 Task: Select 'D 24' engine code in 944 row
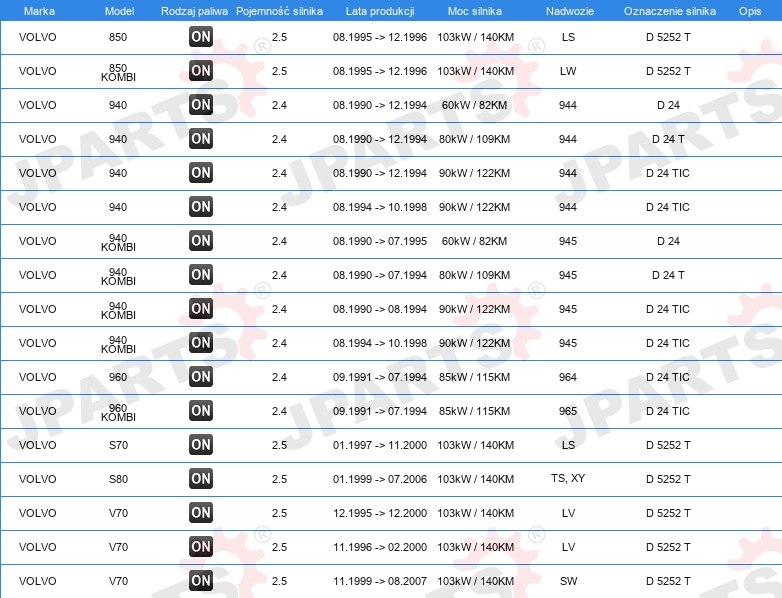(x=668, y=105)
